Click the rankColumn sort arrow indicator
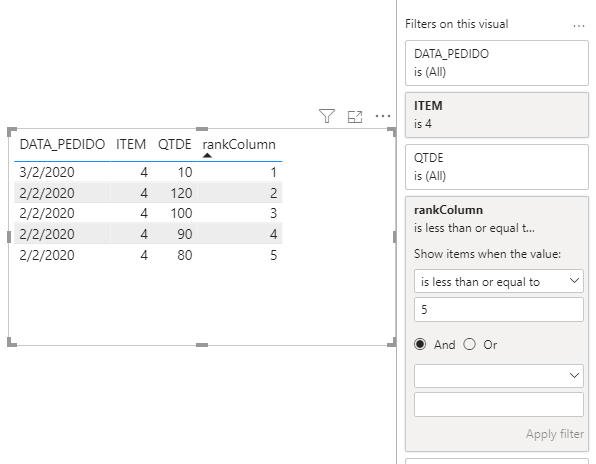 tap(207, 155)
